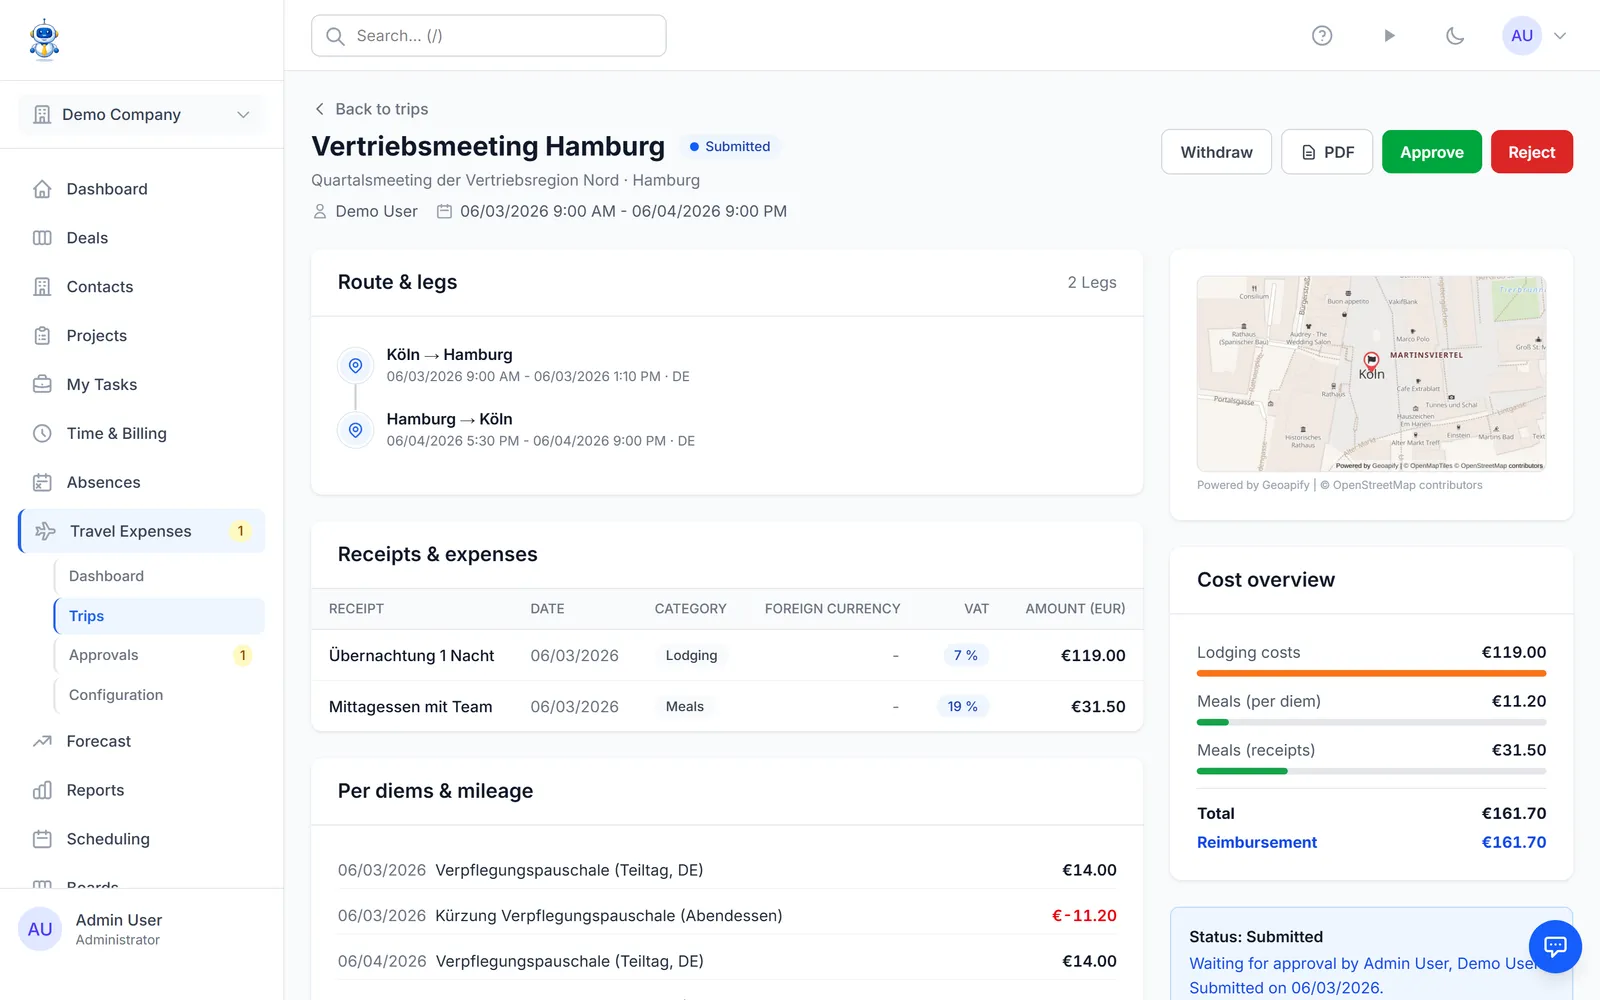The width and height of the screenshot is (1600, 1000).
Task: Open the help question-mark icon
Action: pyautogui.click(x=1322, y=36)
